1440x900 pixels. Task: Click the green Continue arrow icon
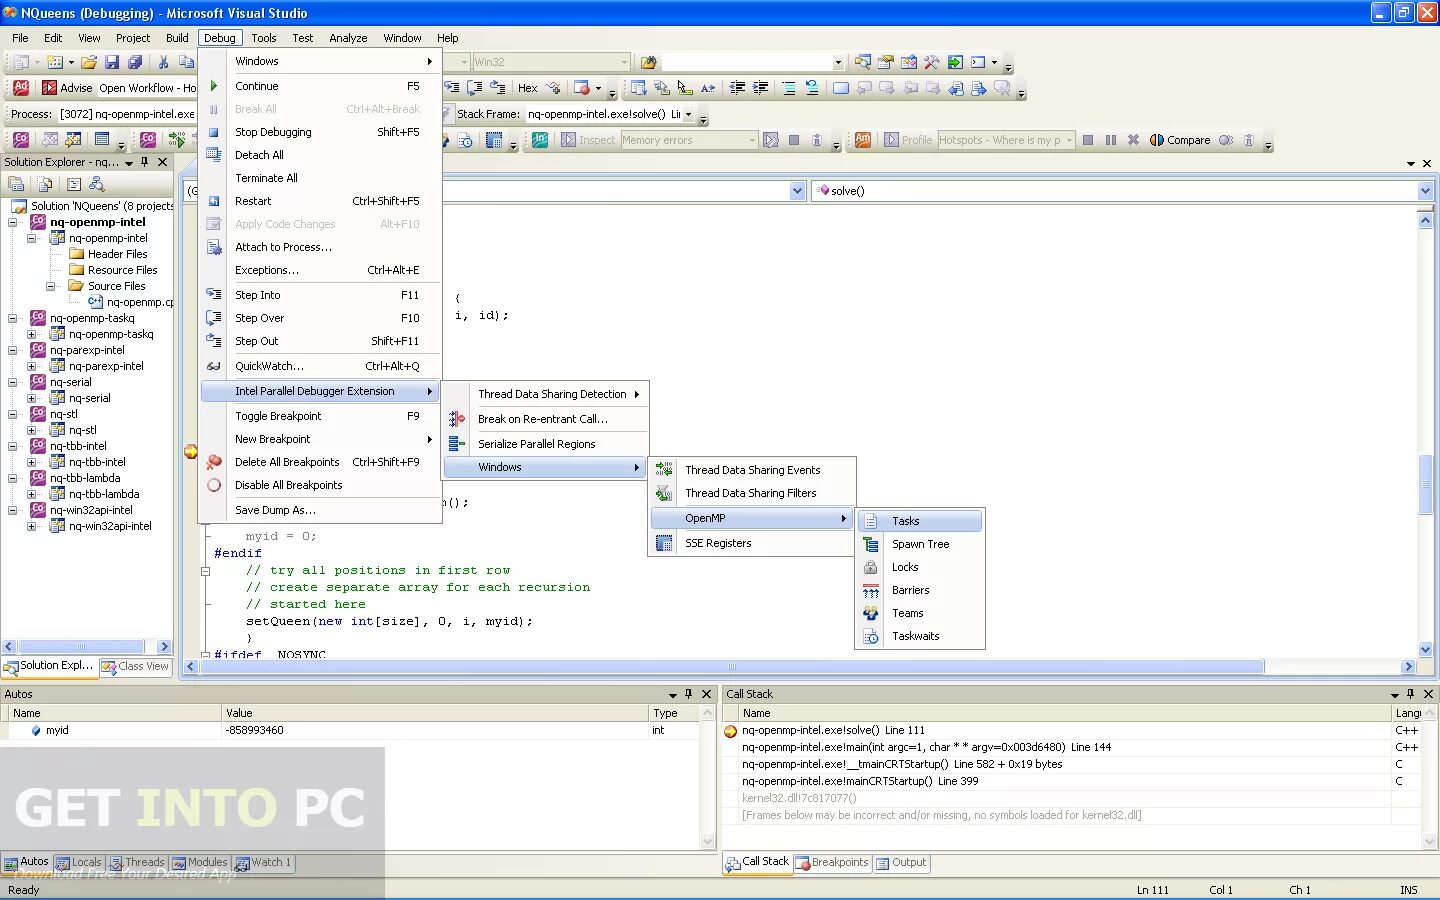tap(213, 86)
